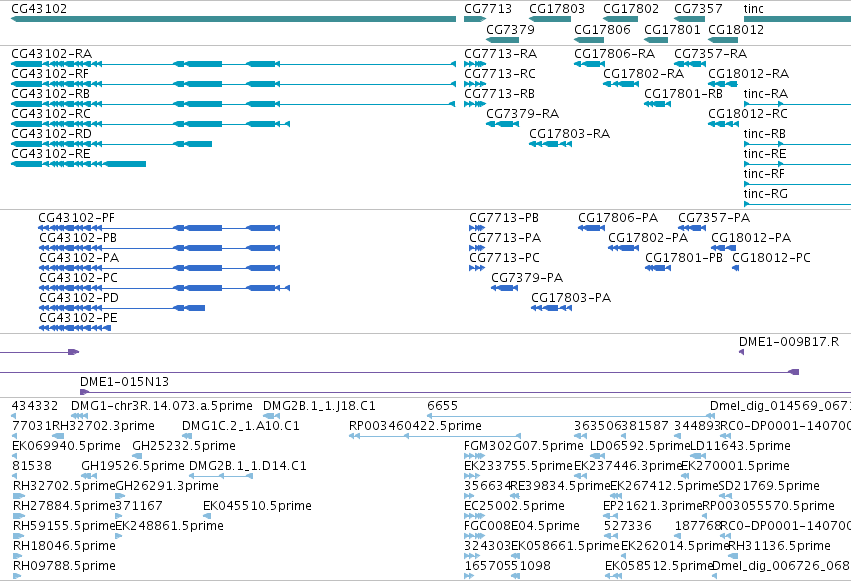Select transcript tinc-RA label
Image resolution: width=851 pixels, height=581 pixels.
coord(766,94)
